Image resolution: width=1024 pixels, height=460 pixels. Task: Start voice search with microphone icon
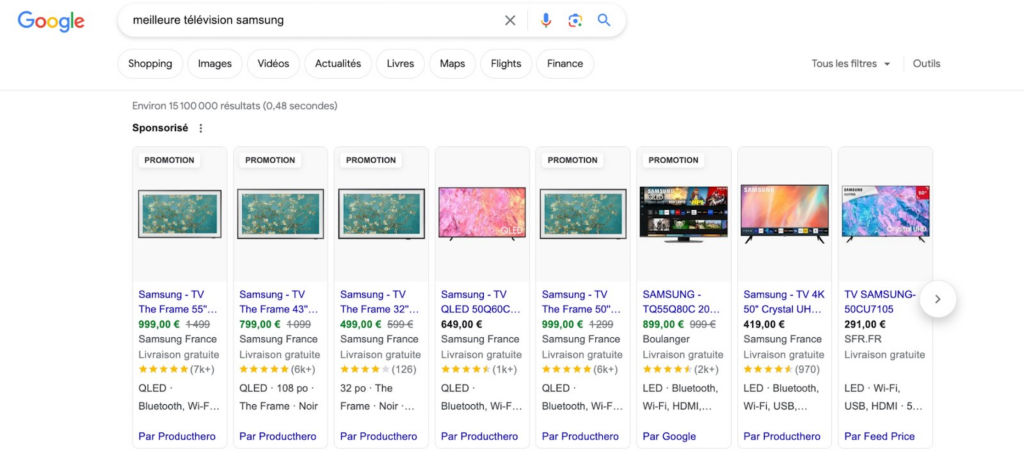(x=546, y=21)
